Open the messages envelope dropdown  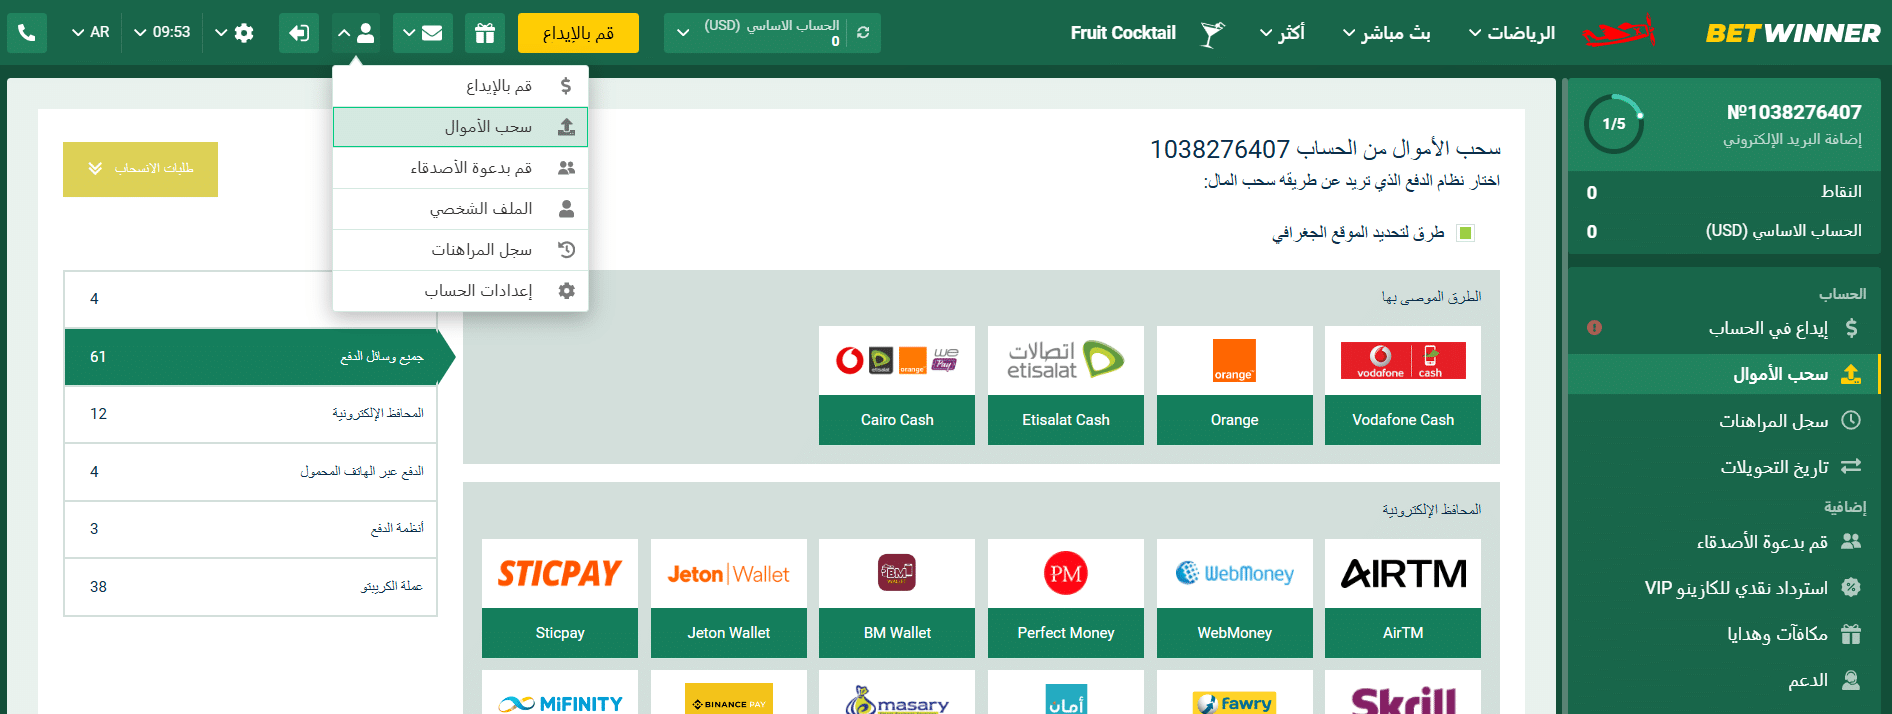click(x=423, y=33)
